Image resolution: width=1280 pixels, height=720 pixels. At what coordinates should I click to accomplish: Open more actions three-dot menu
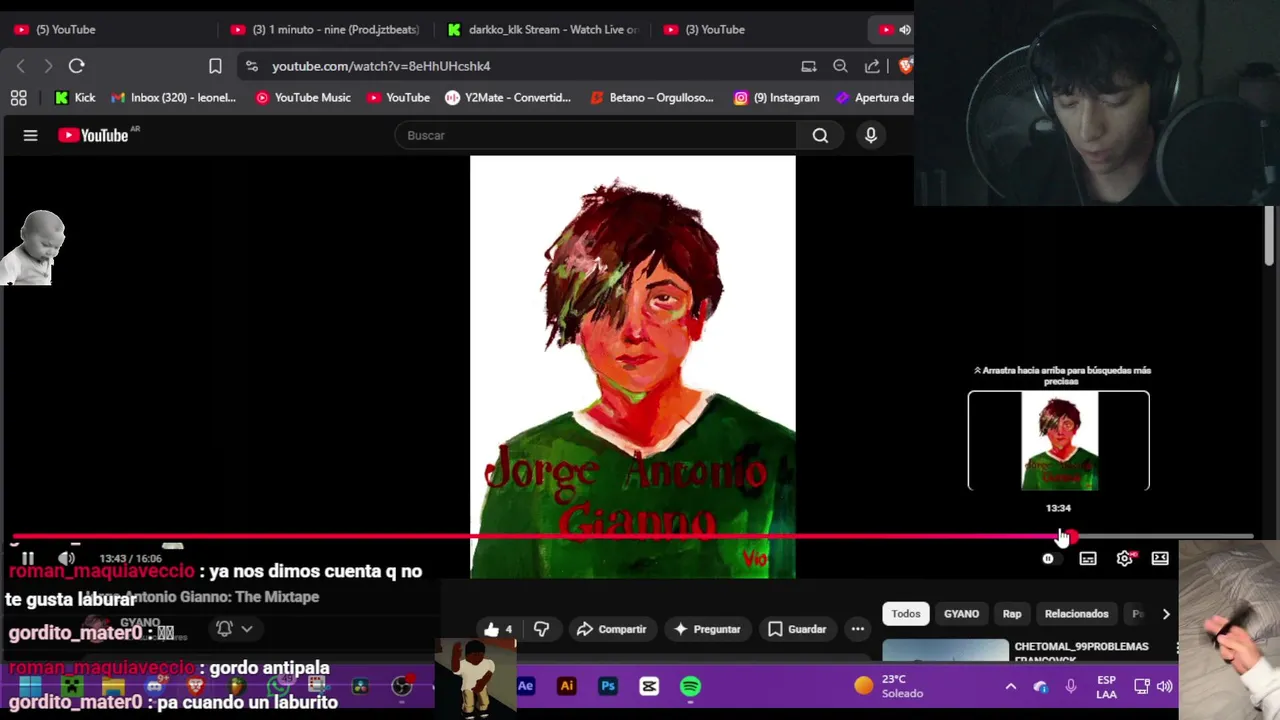pos(858,629)
